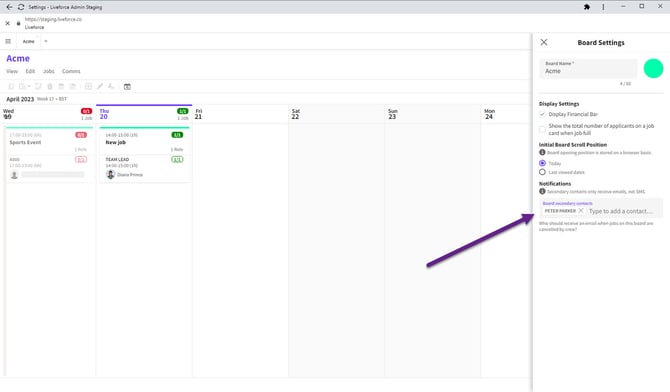Click the calendar date picker toolbar icon
The height and width of the screenshot is (392, 670).
point(127,86)
